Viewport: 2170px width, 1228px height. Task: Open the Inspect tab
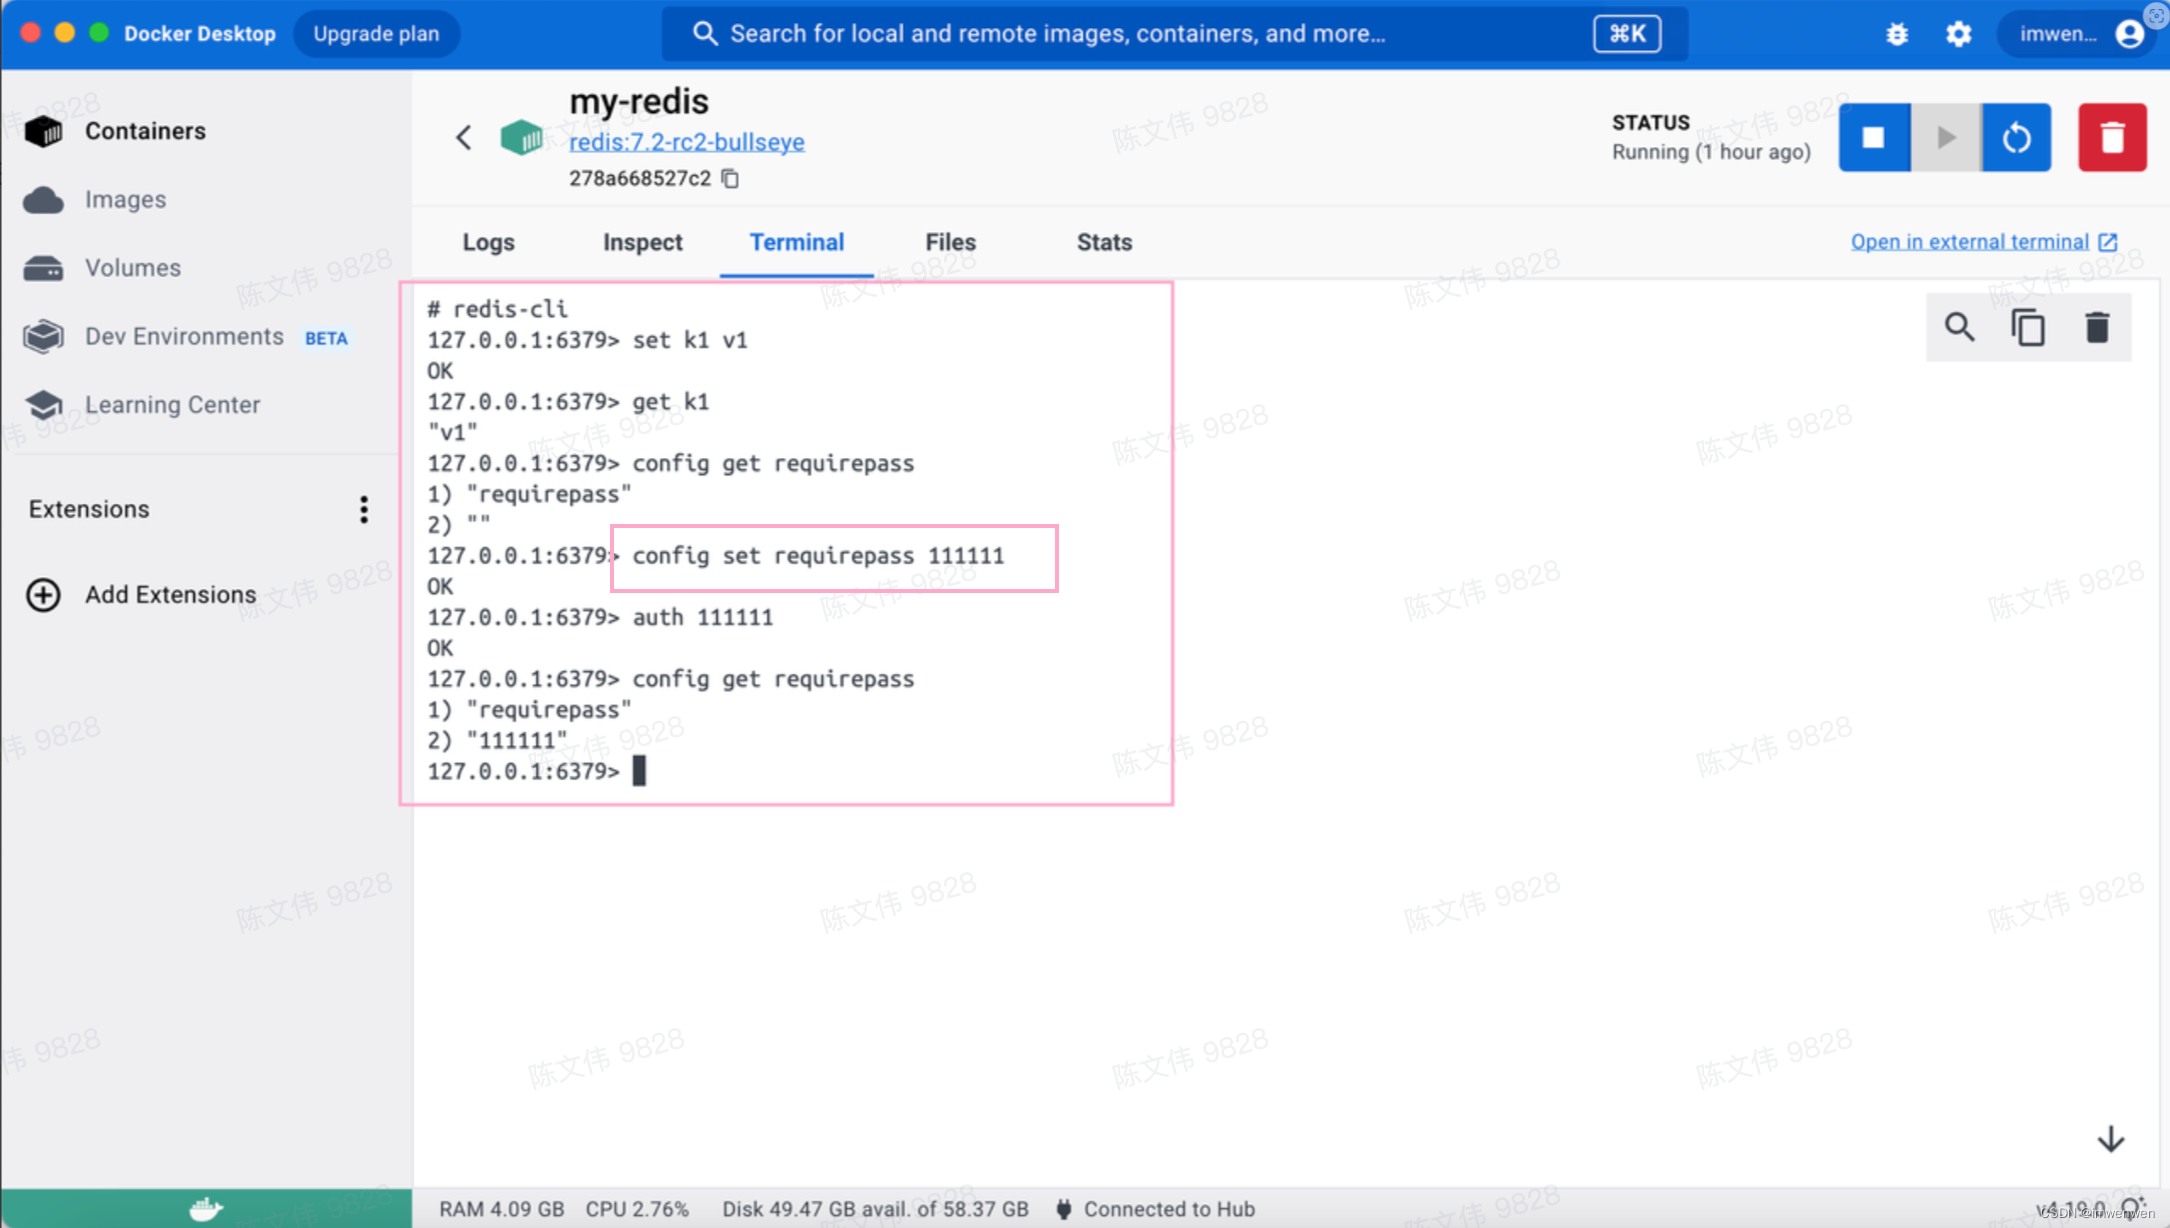642,242
